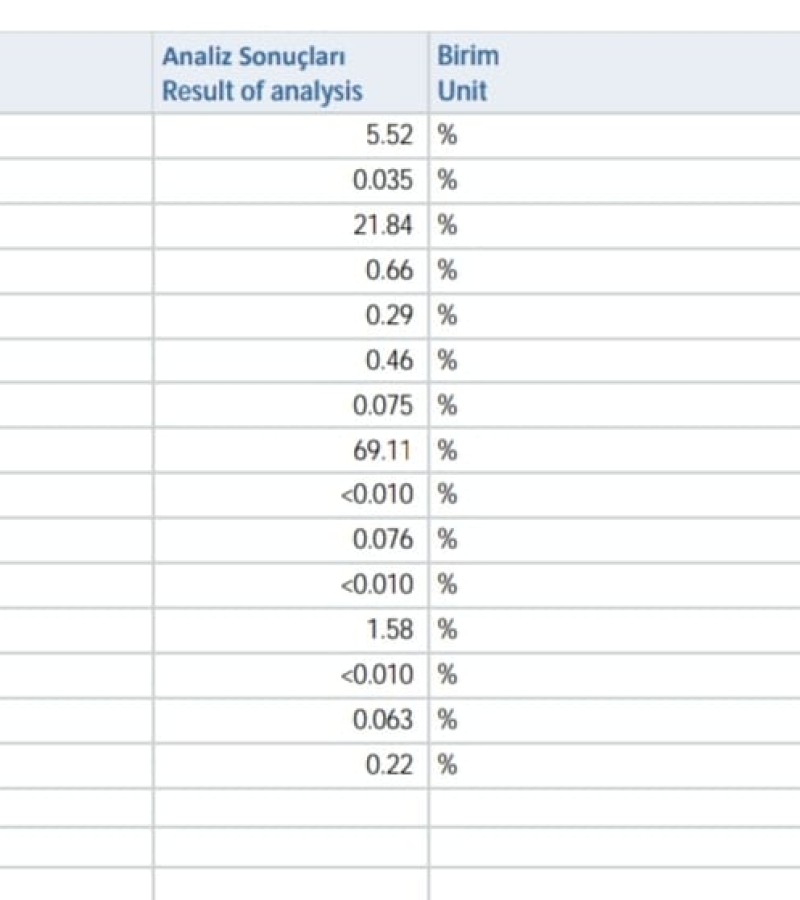Select the cell with value 69.11
The width and height of the screenshot is (800, 900).
tap(290, 450)
